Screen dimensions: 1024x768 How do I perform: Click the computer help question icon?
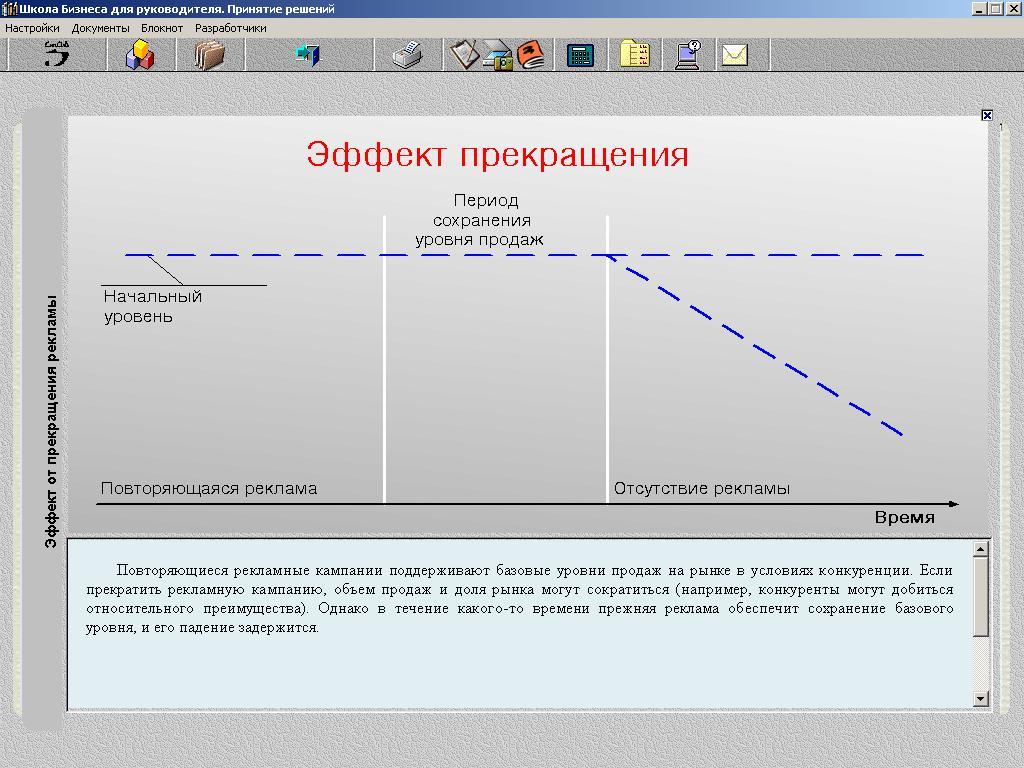tap(688, 55)
